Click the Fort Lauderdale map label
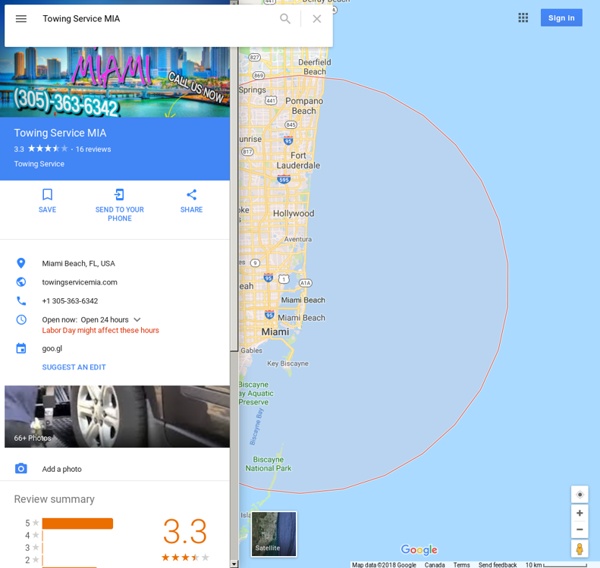 coord(298,160)
